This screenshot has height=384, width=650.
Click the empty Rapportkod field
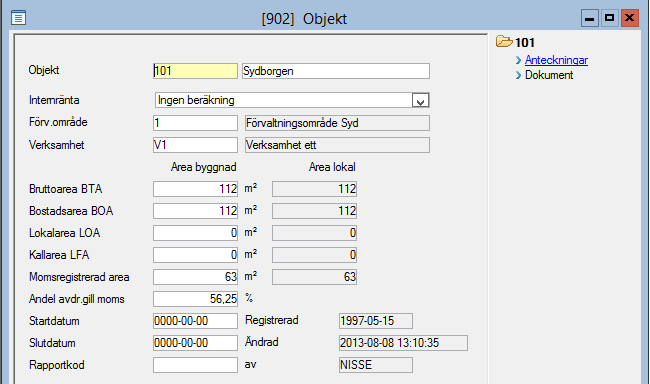coord(195,365)
